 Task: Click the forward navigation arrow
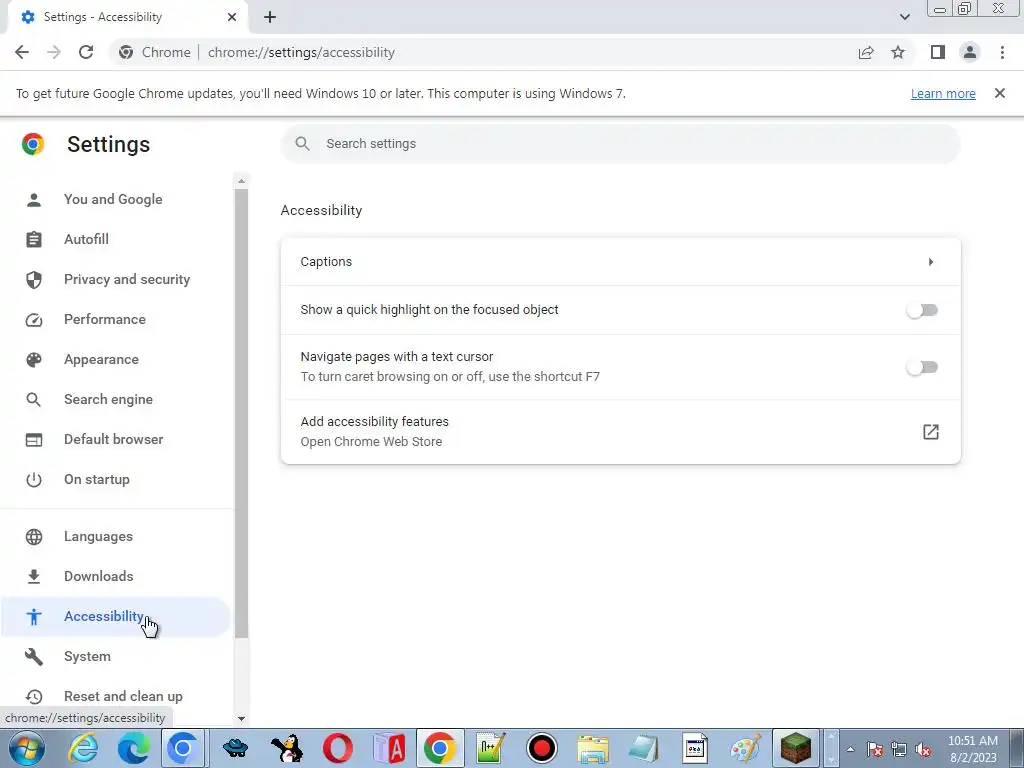pos(54,52)
